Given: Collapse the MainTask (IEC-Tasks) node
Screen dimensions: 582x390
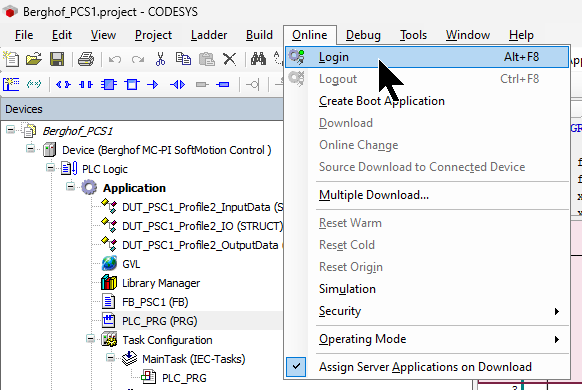Looking at the screenshot, I should (x=111, y=357).
